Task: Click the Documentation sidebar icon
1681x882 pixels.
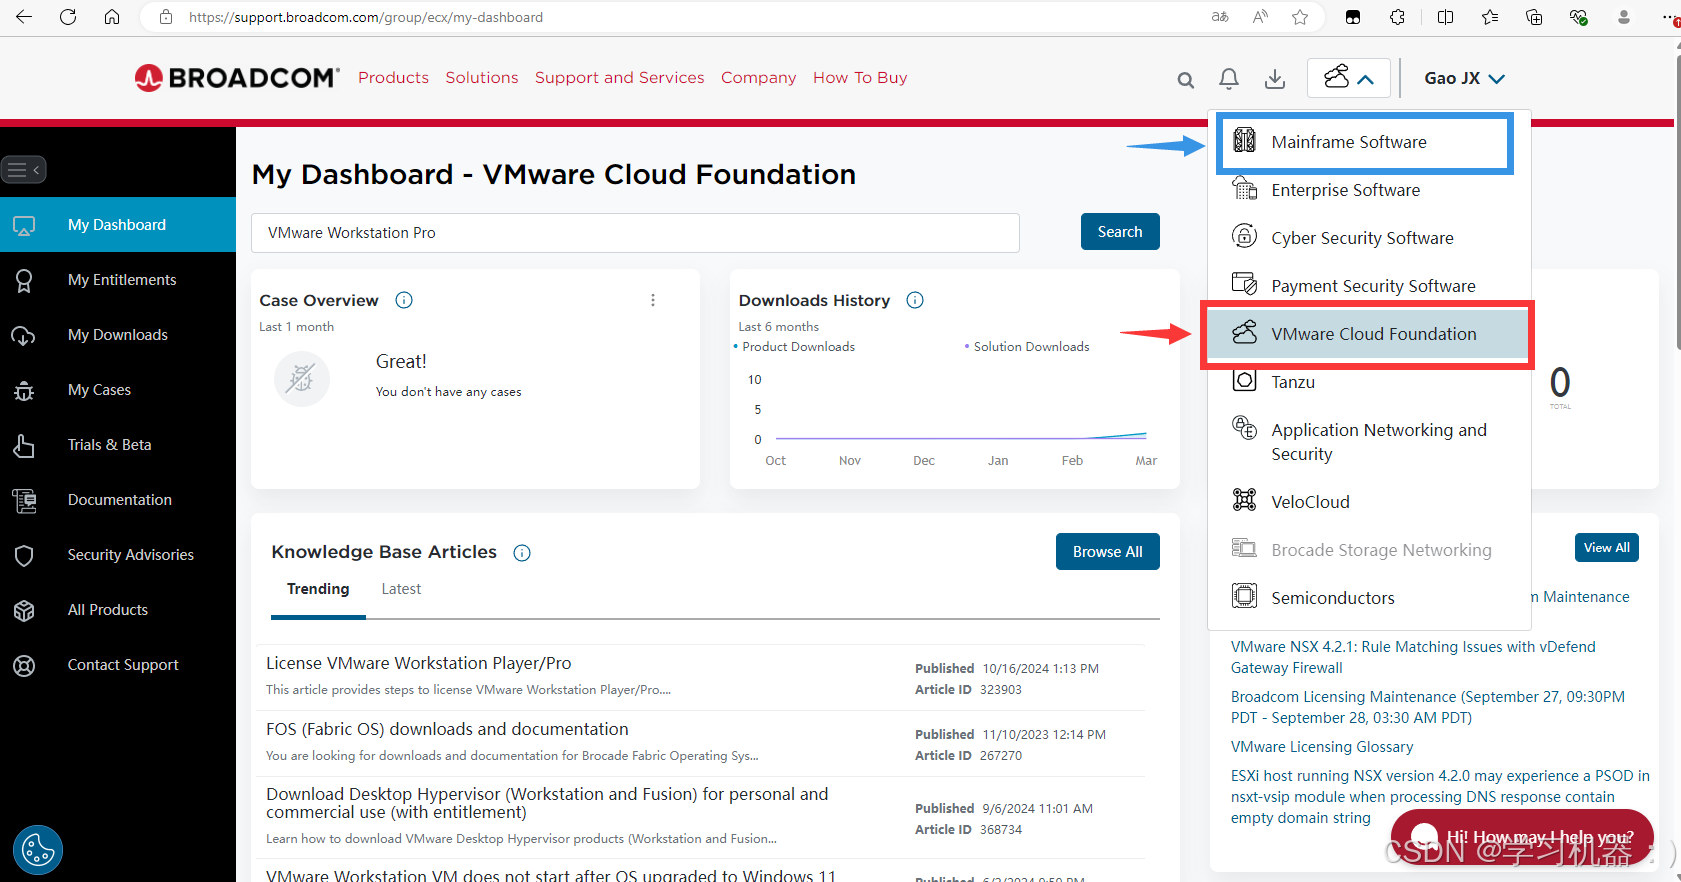Action: tap(24, 501)
